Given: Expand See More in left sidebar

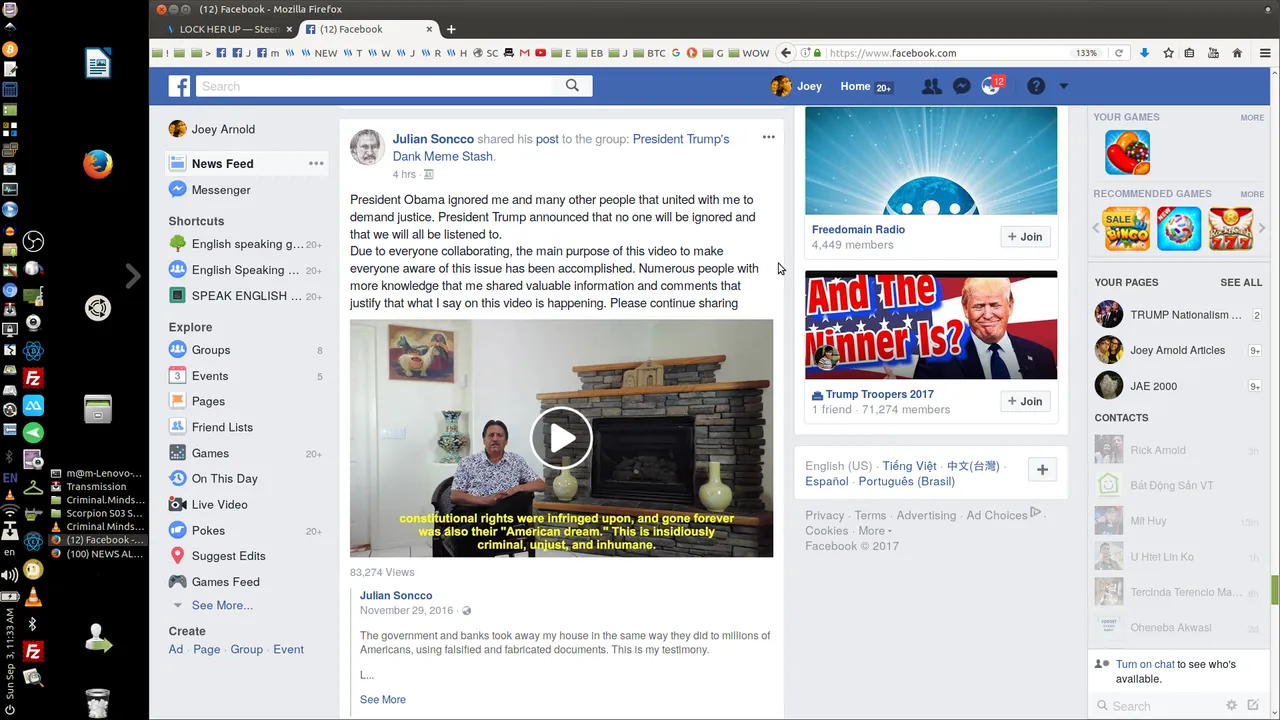Looking at the screenshot, I should coord(222,605).
